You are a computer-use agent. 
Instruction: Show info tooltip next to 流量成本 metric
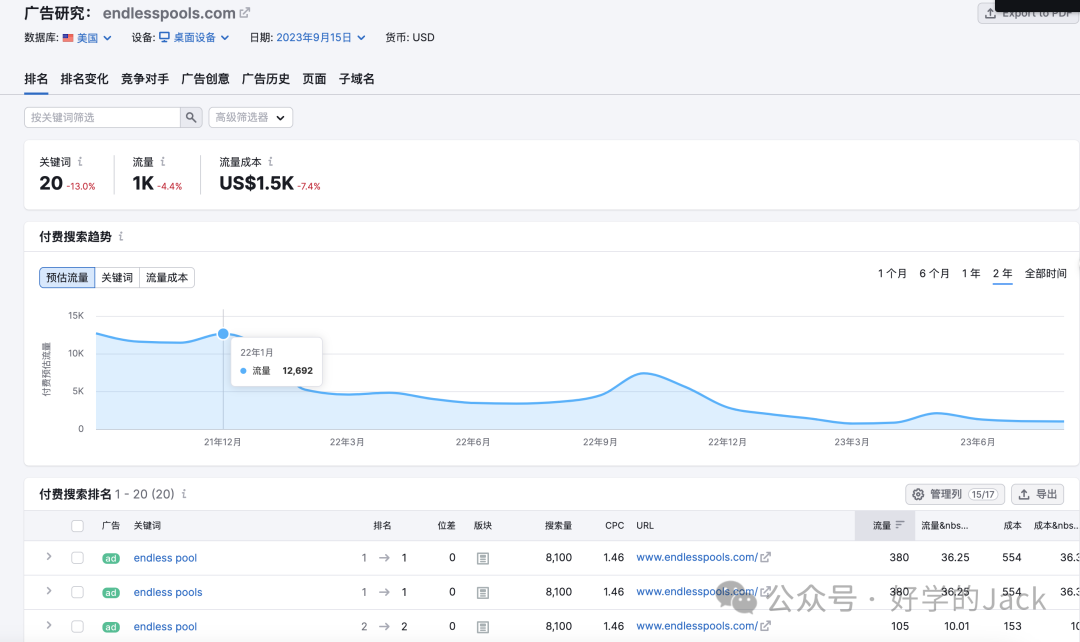point(271,162)
